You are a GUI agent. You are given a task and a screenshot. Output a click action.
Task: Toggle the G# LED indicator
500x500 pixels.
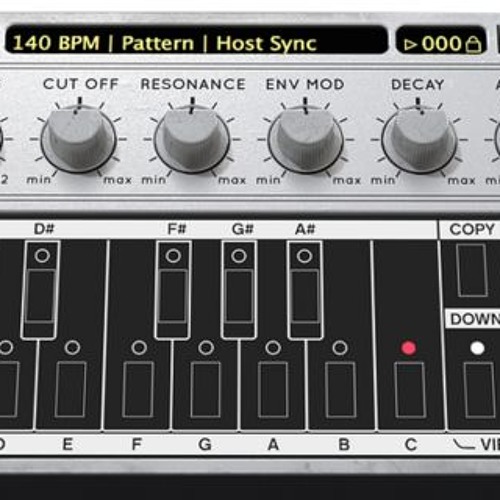pyautogui.click(x=239, y=256)
